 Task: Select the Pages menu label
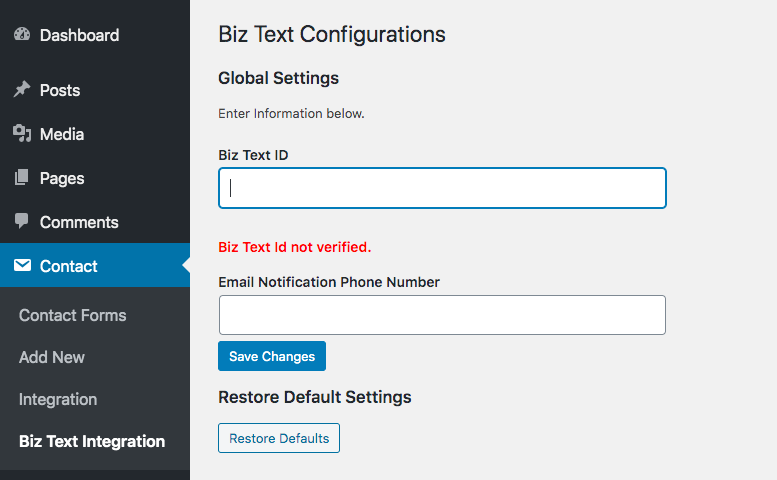tap(62, 178)
